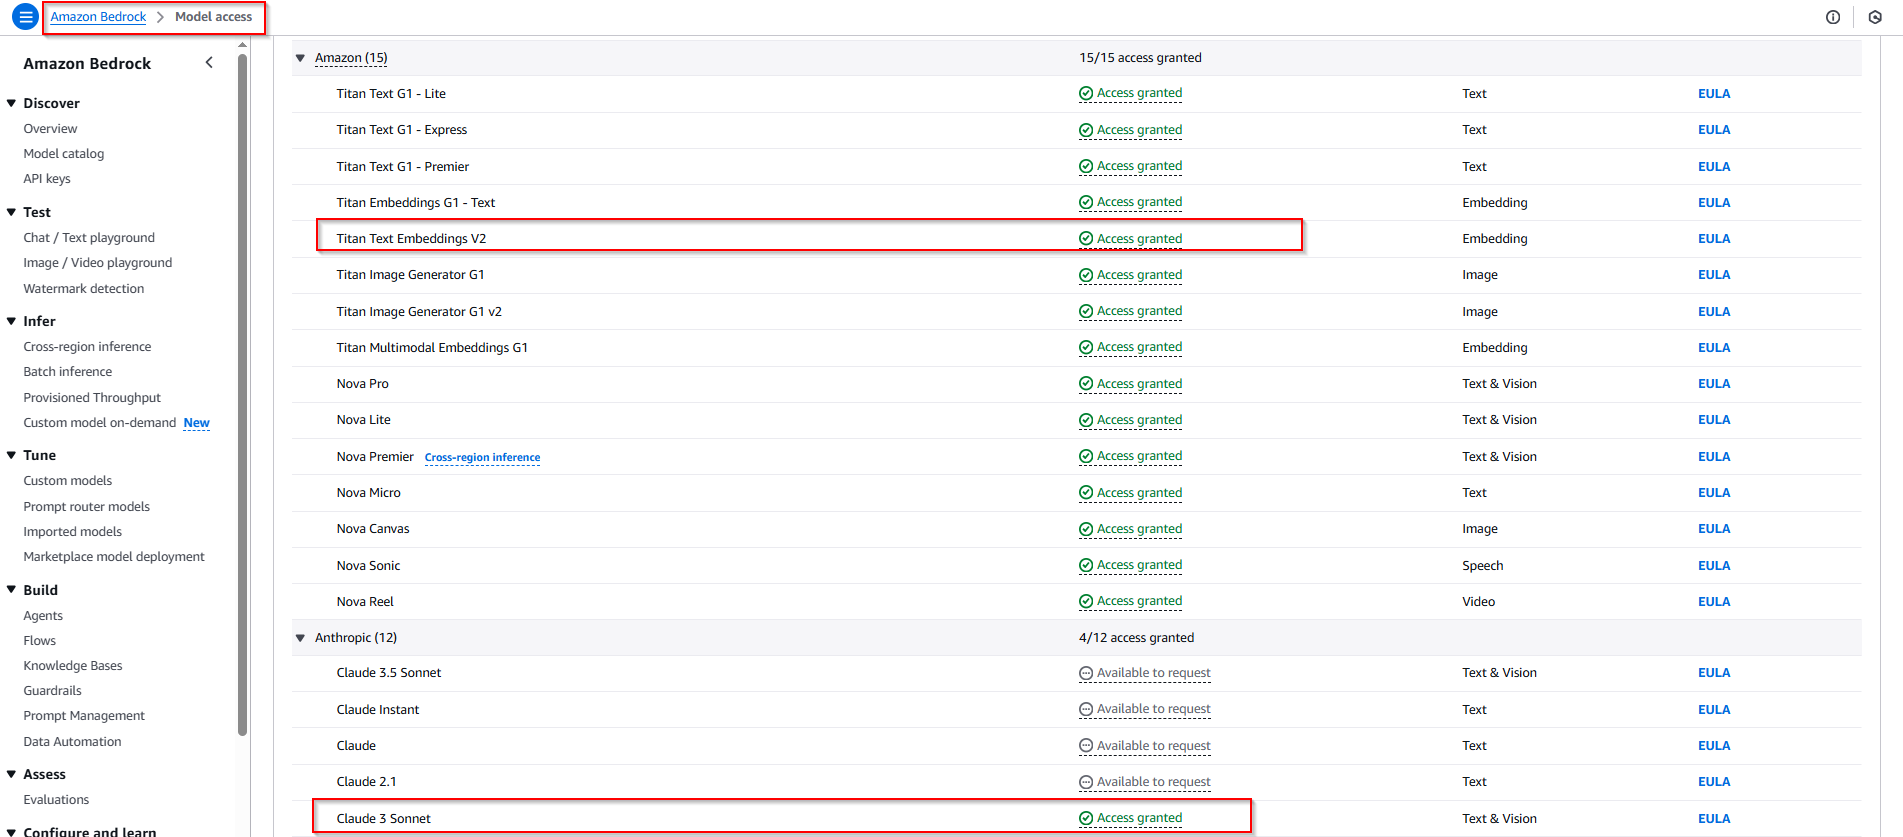The width and height of the screenshot is (1903, 837).
Task: Open EULA for Titan Text G1 - Lite
Action: (x=1714, y=94)
